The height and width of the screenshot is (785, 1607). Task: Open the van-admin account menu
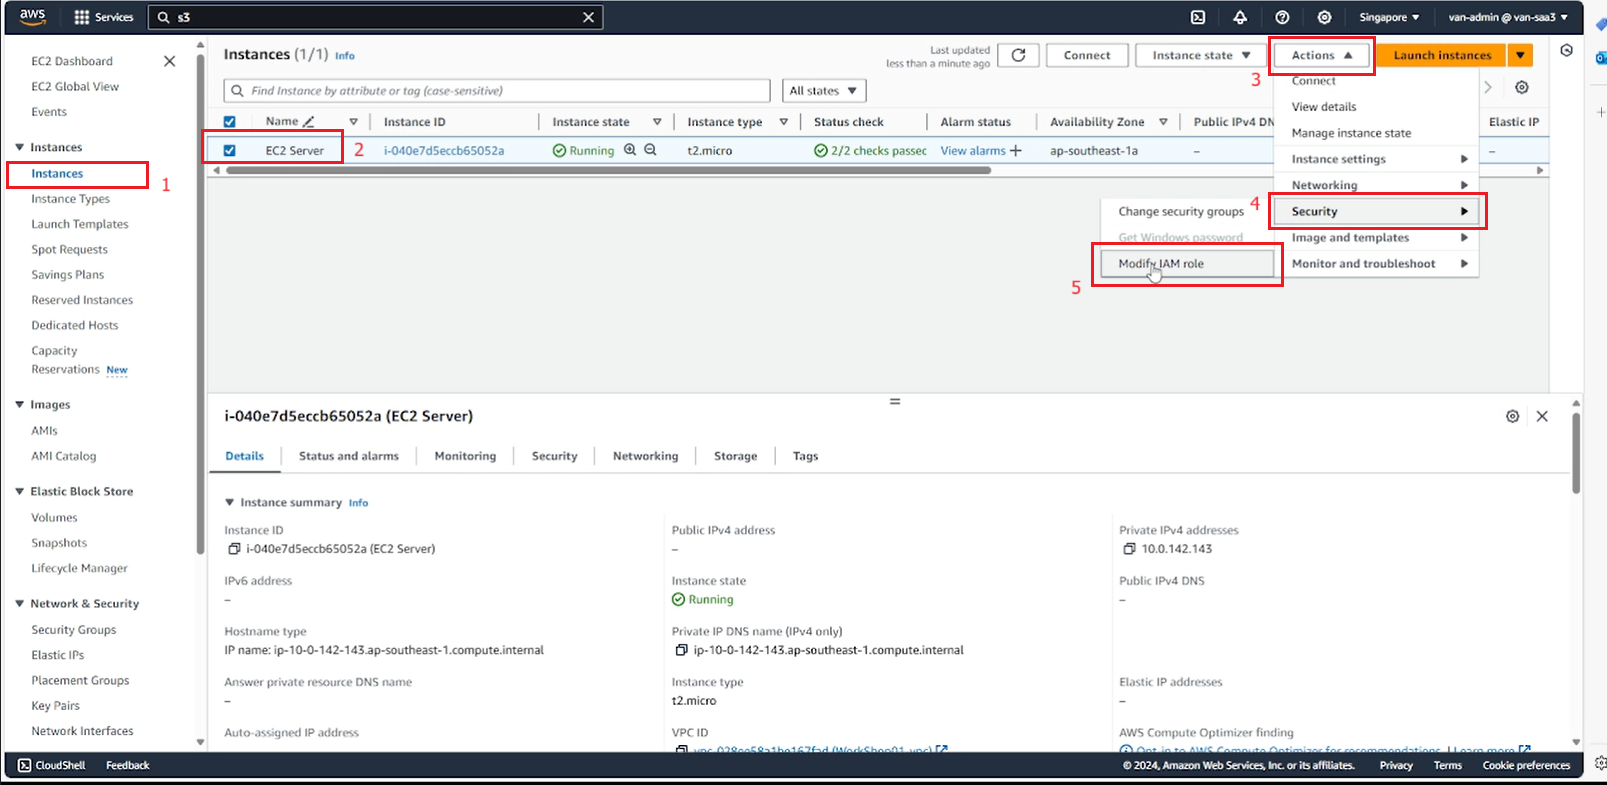click(1508, 17)
